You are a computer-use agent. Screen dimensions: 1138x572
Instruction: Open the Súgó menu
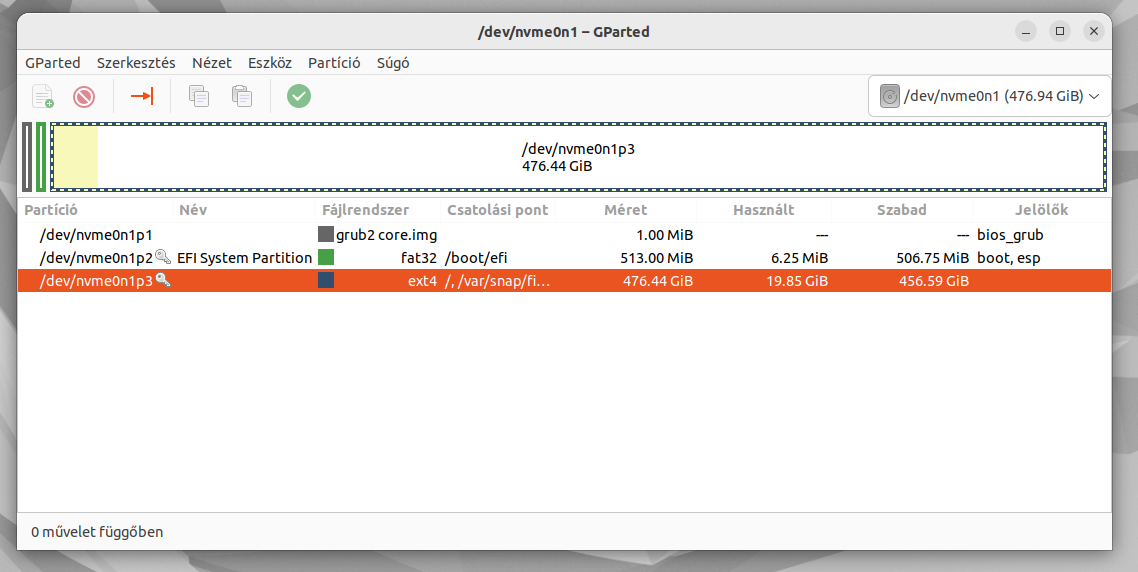point(393,62)
